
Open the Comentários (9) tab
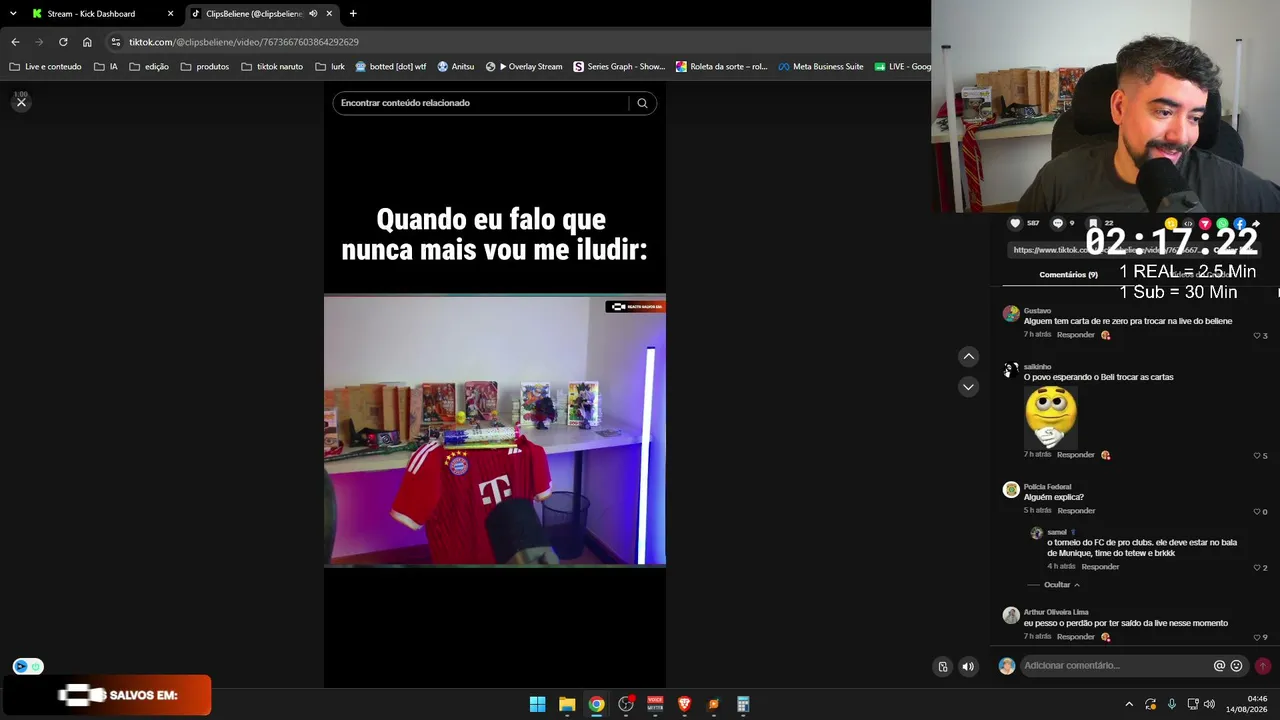[1068, 275]
